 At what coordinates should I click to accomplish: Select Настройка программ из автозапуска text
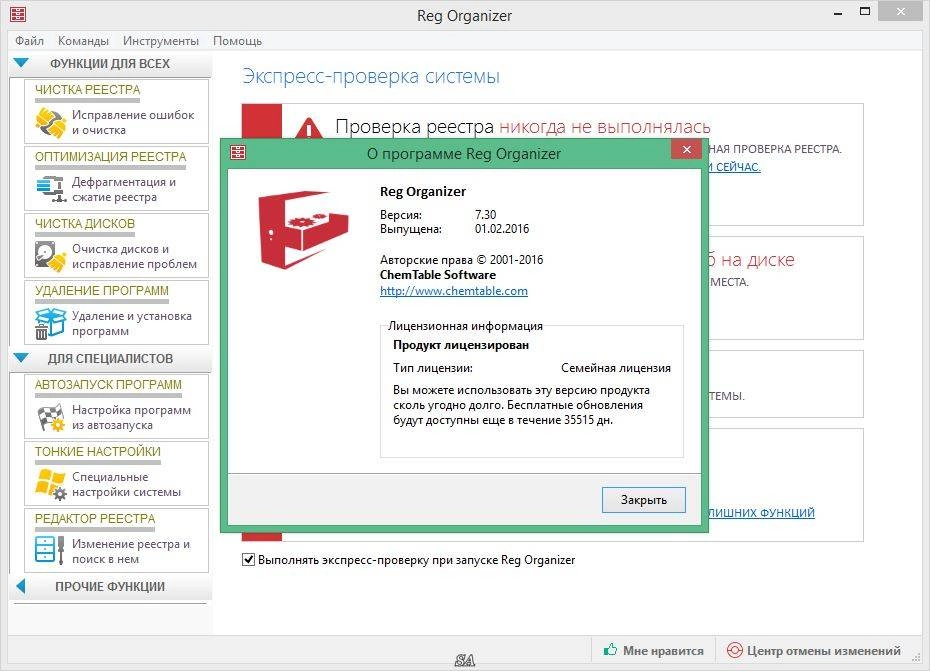132,417
